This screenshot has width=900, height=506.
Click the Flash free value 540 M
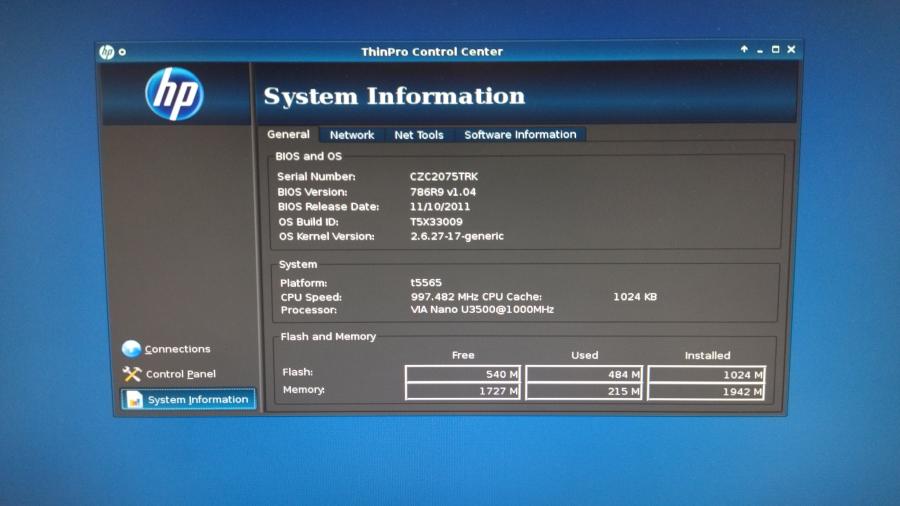pyautogui.click(x=463, y=374)
